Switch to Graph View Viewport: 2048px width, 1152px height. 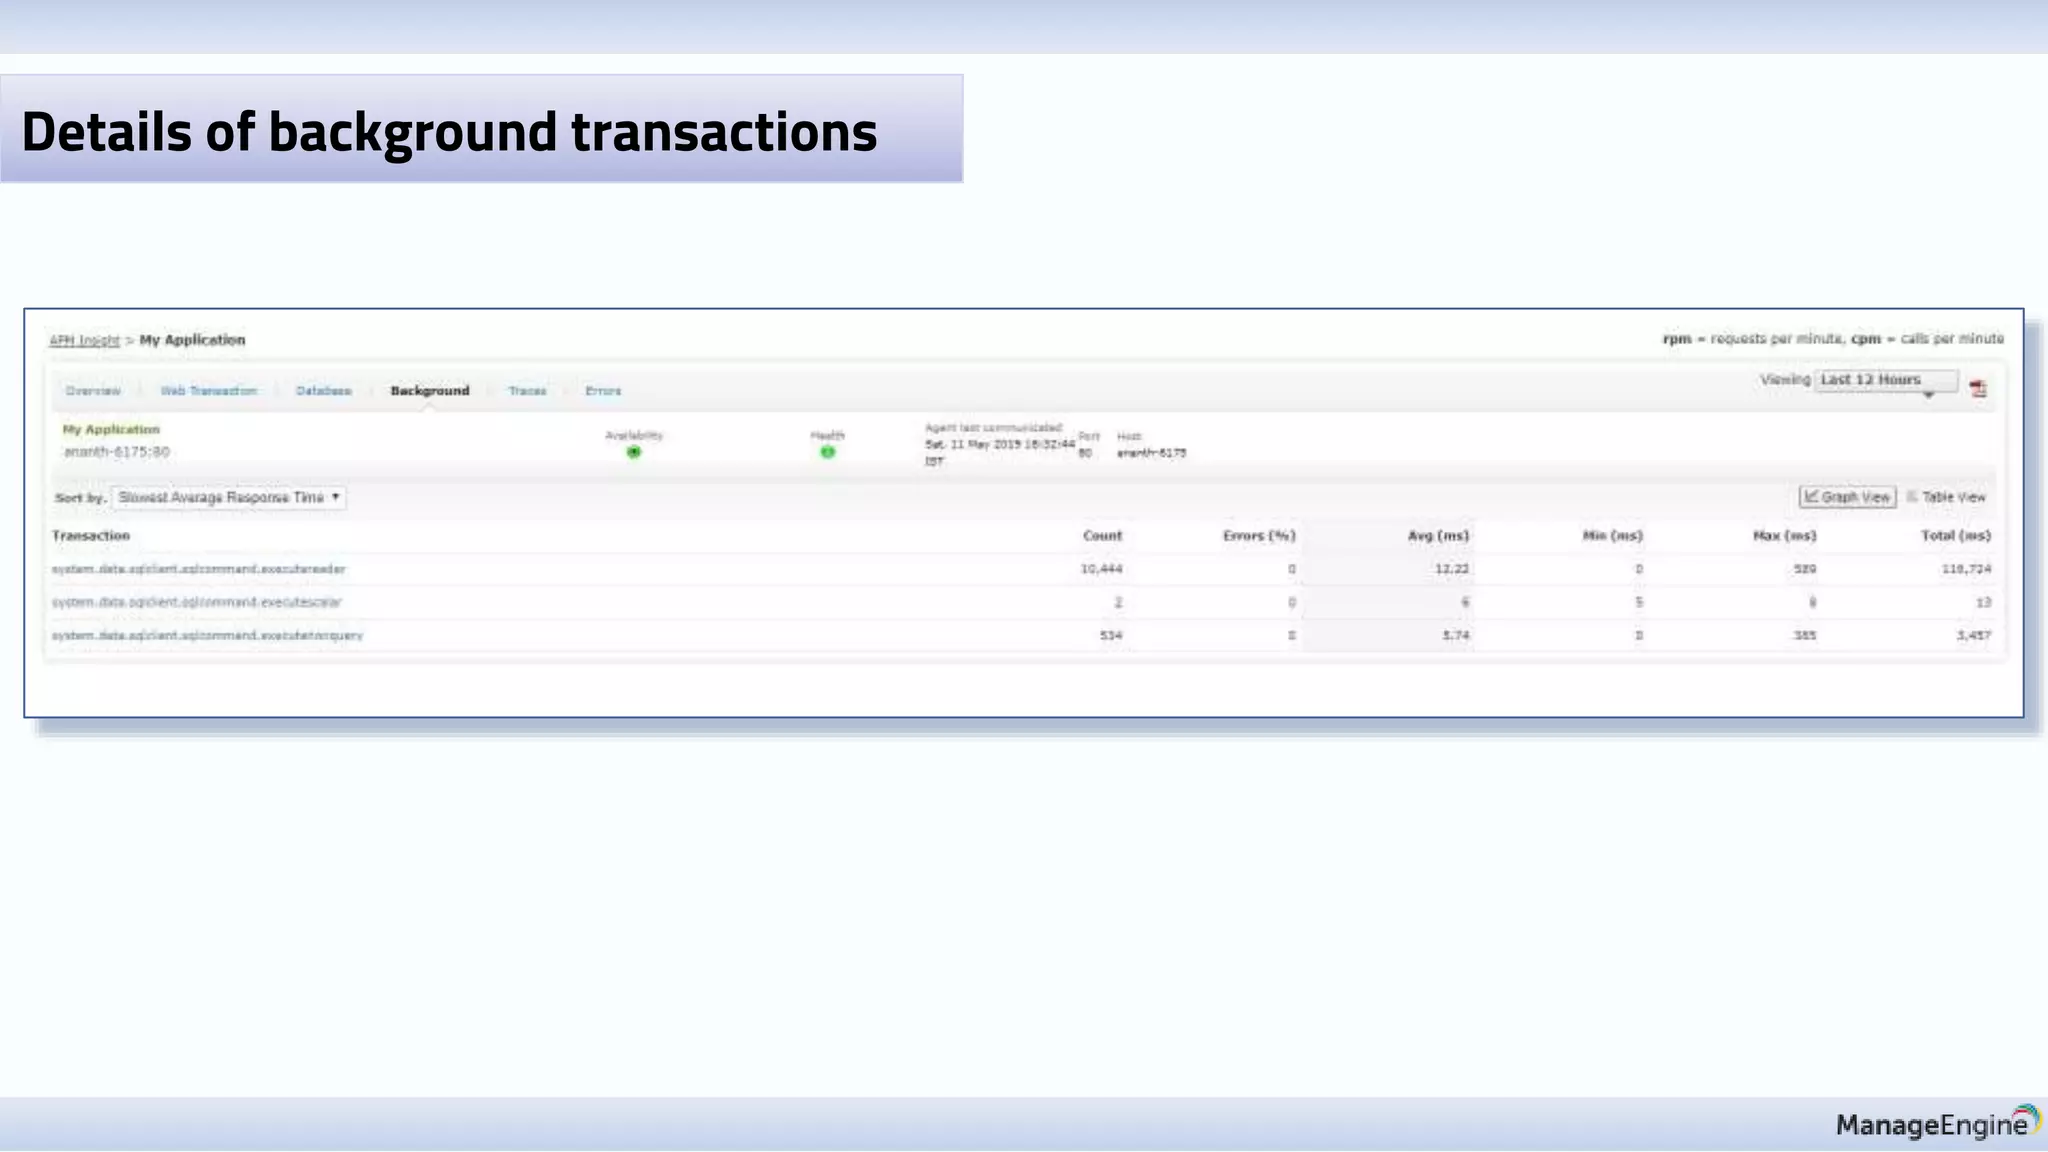tap(1847, 497)
